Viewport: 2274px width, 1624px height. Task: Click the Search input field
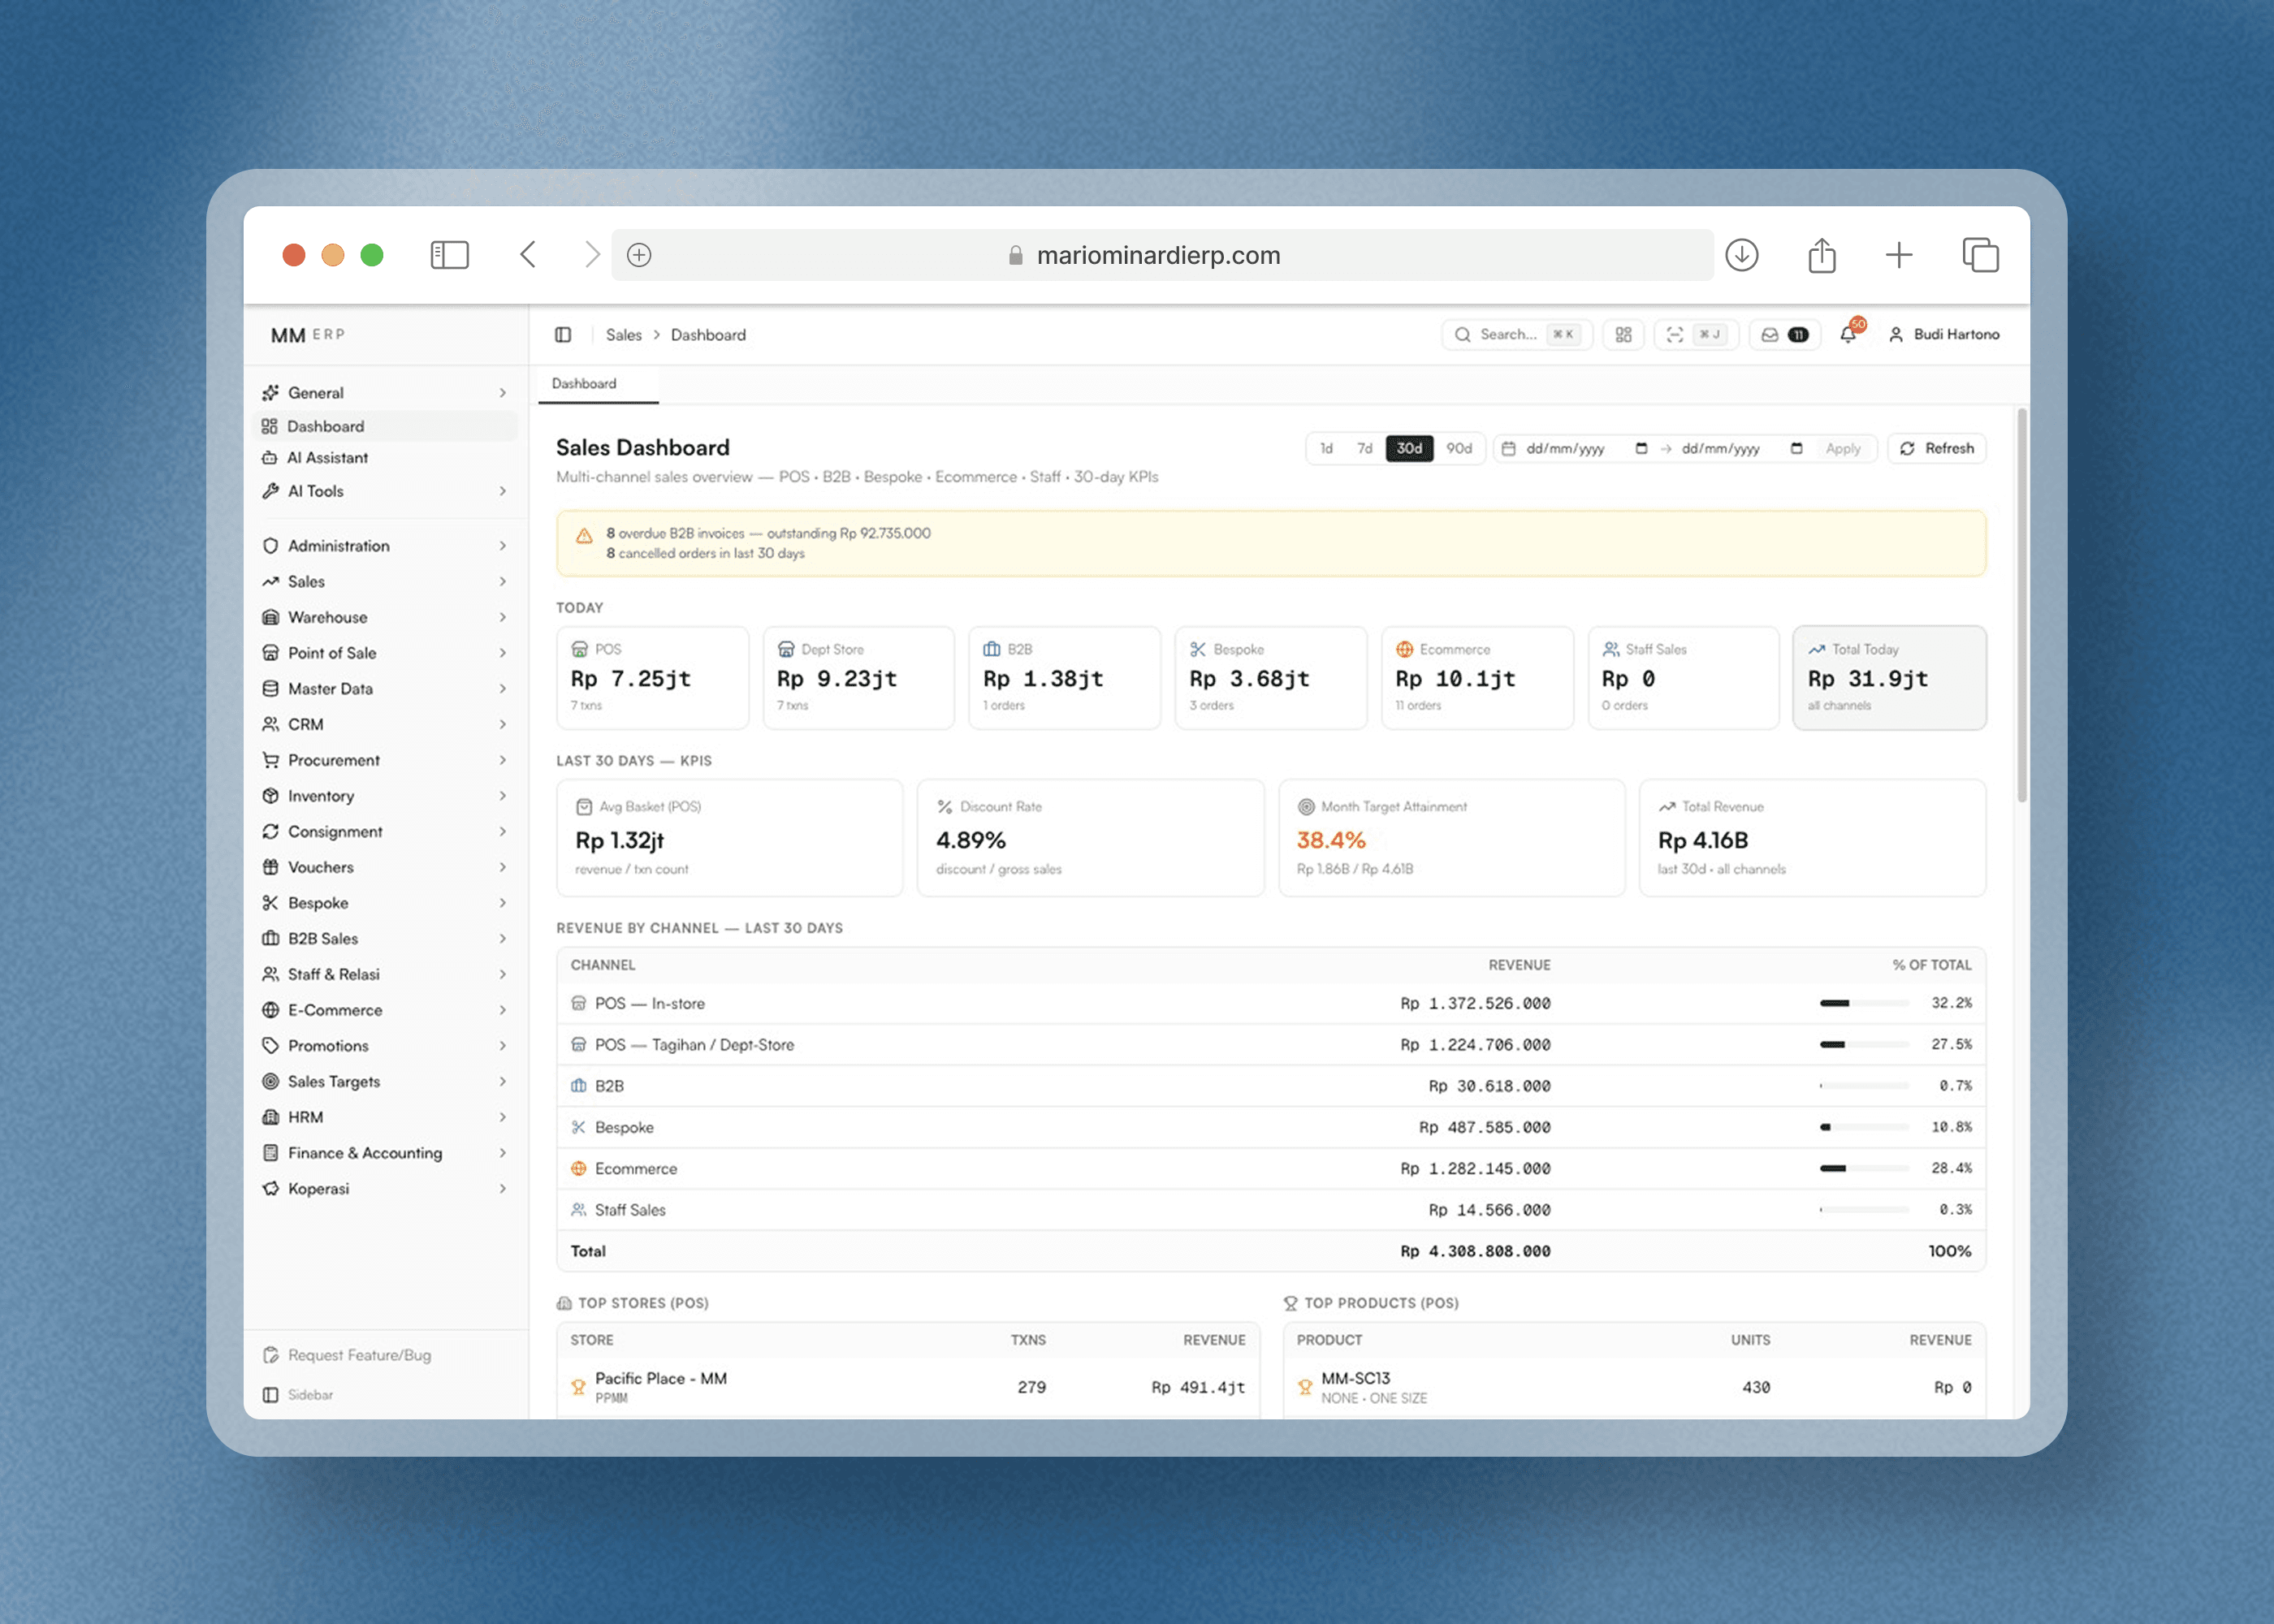pyautogui.click(x=1516, y=335)
